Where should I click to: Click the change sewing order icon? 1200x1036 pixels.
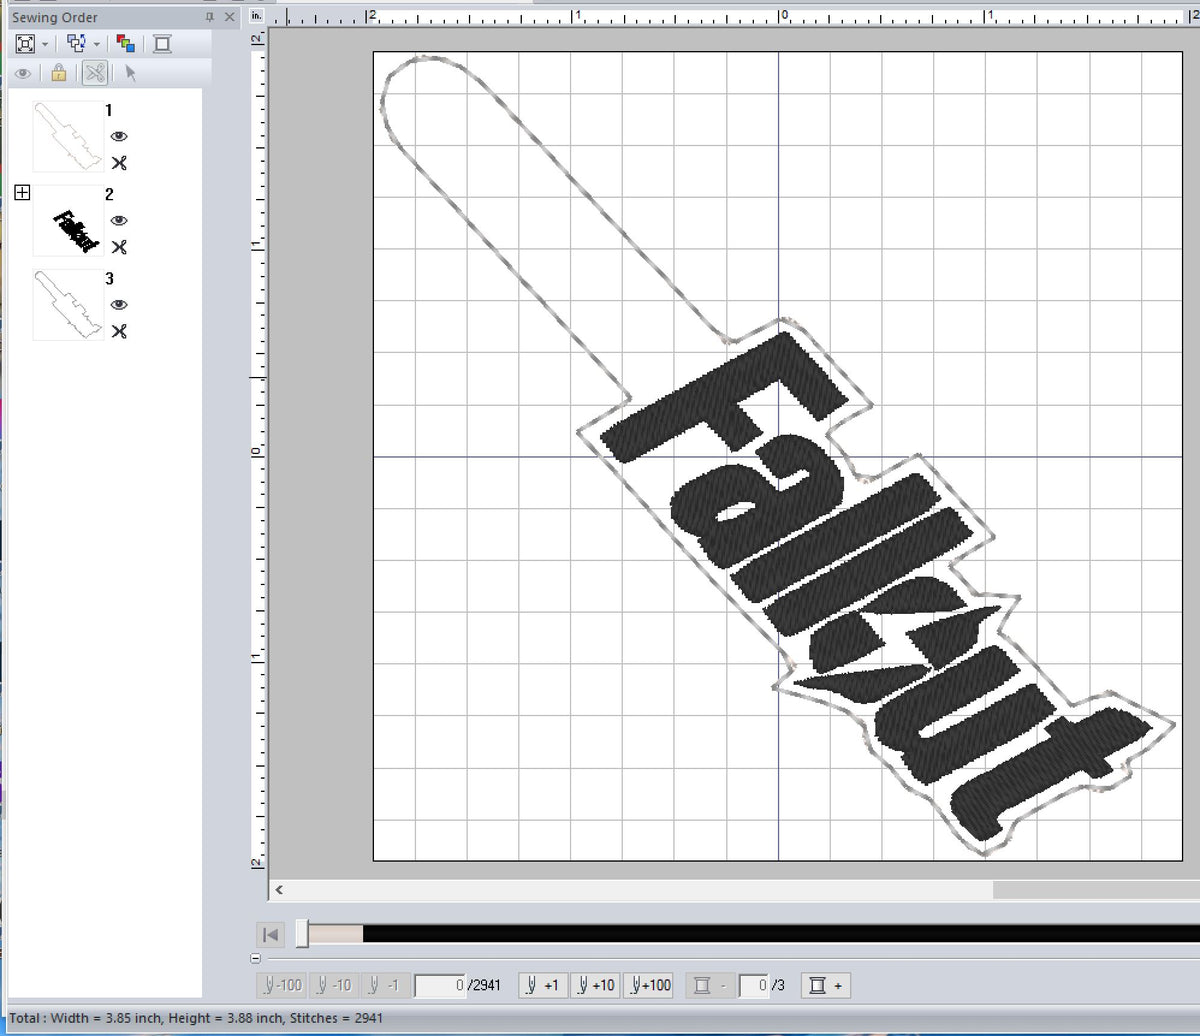[x=76, y=43]
